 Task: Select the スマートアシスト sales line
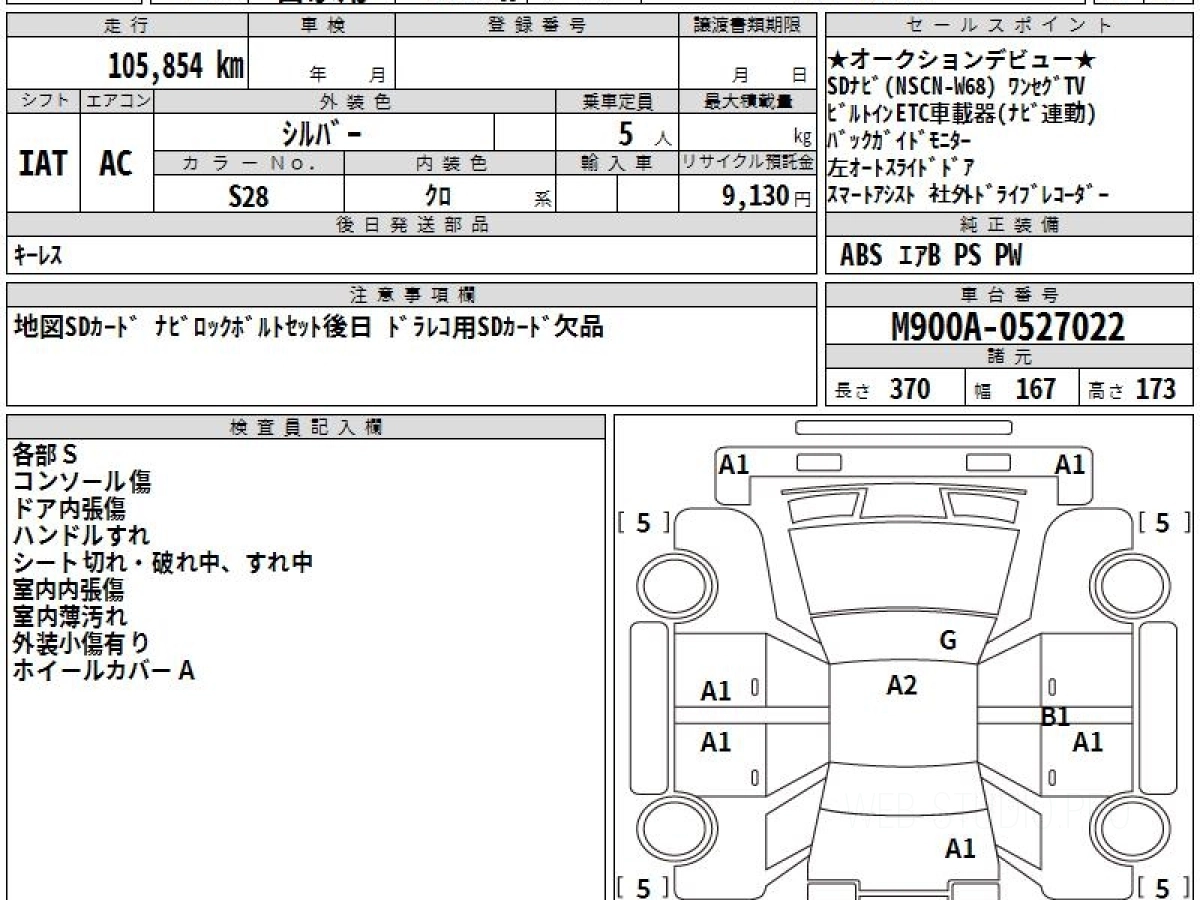point(968,195)
